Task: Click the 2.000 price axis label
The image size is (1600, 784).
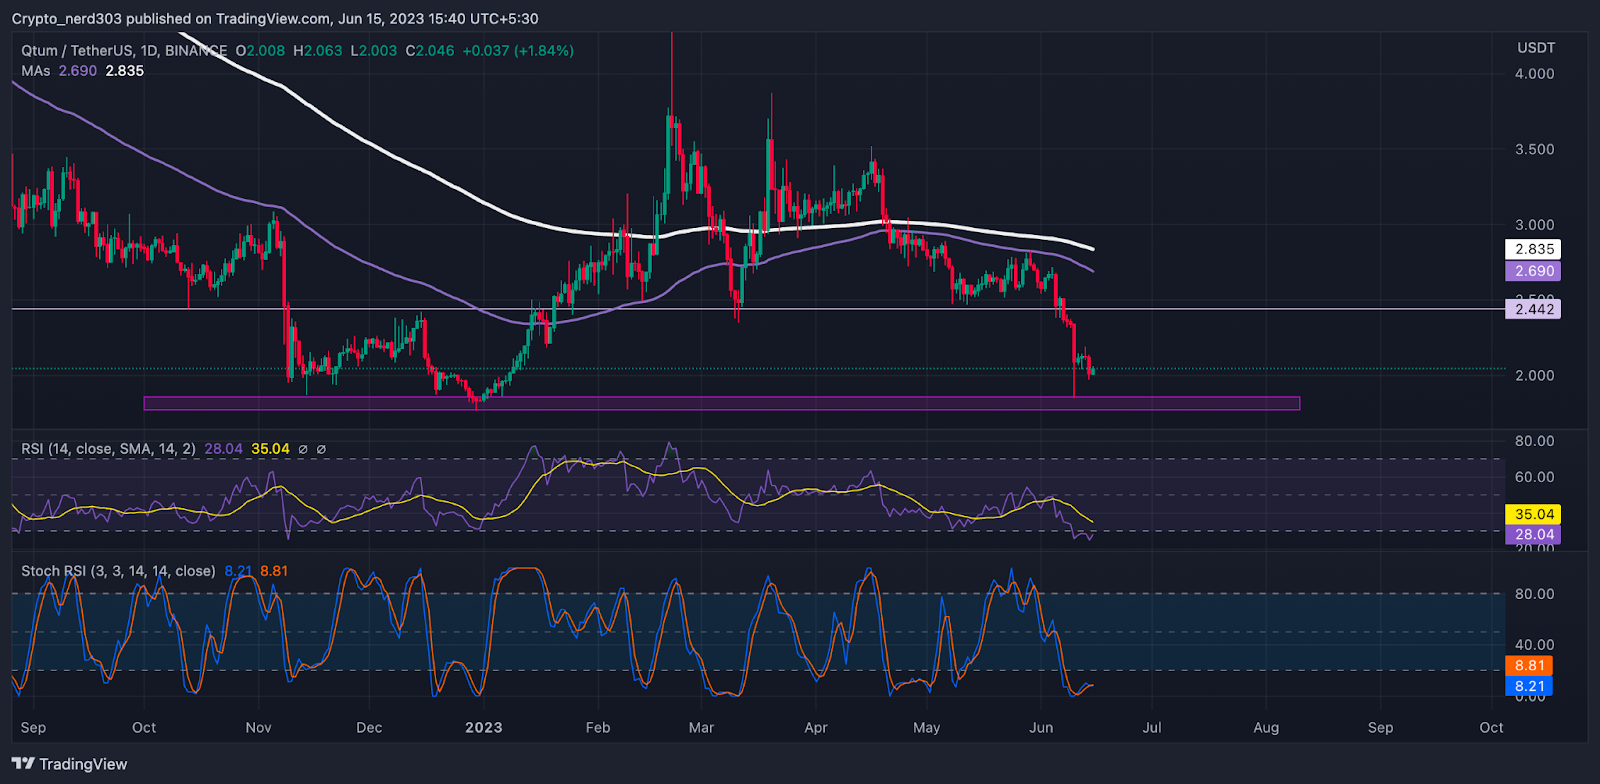Action: click(1535, 376)
